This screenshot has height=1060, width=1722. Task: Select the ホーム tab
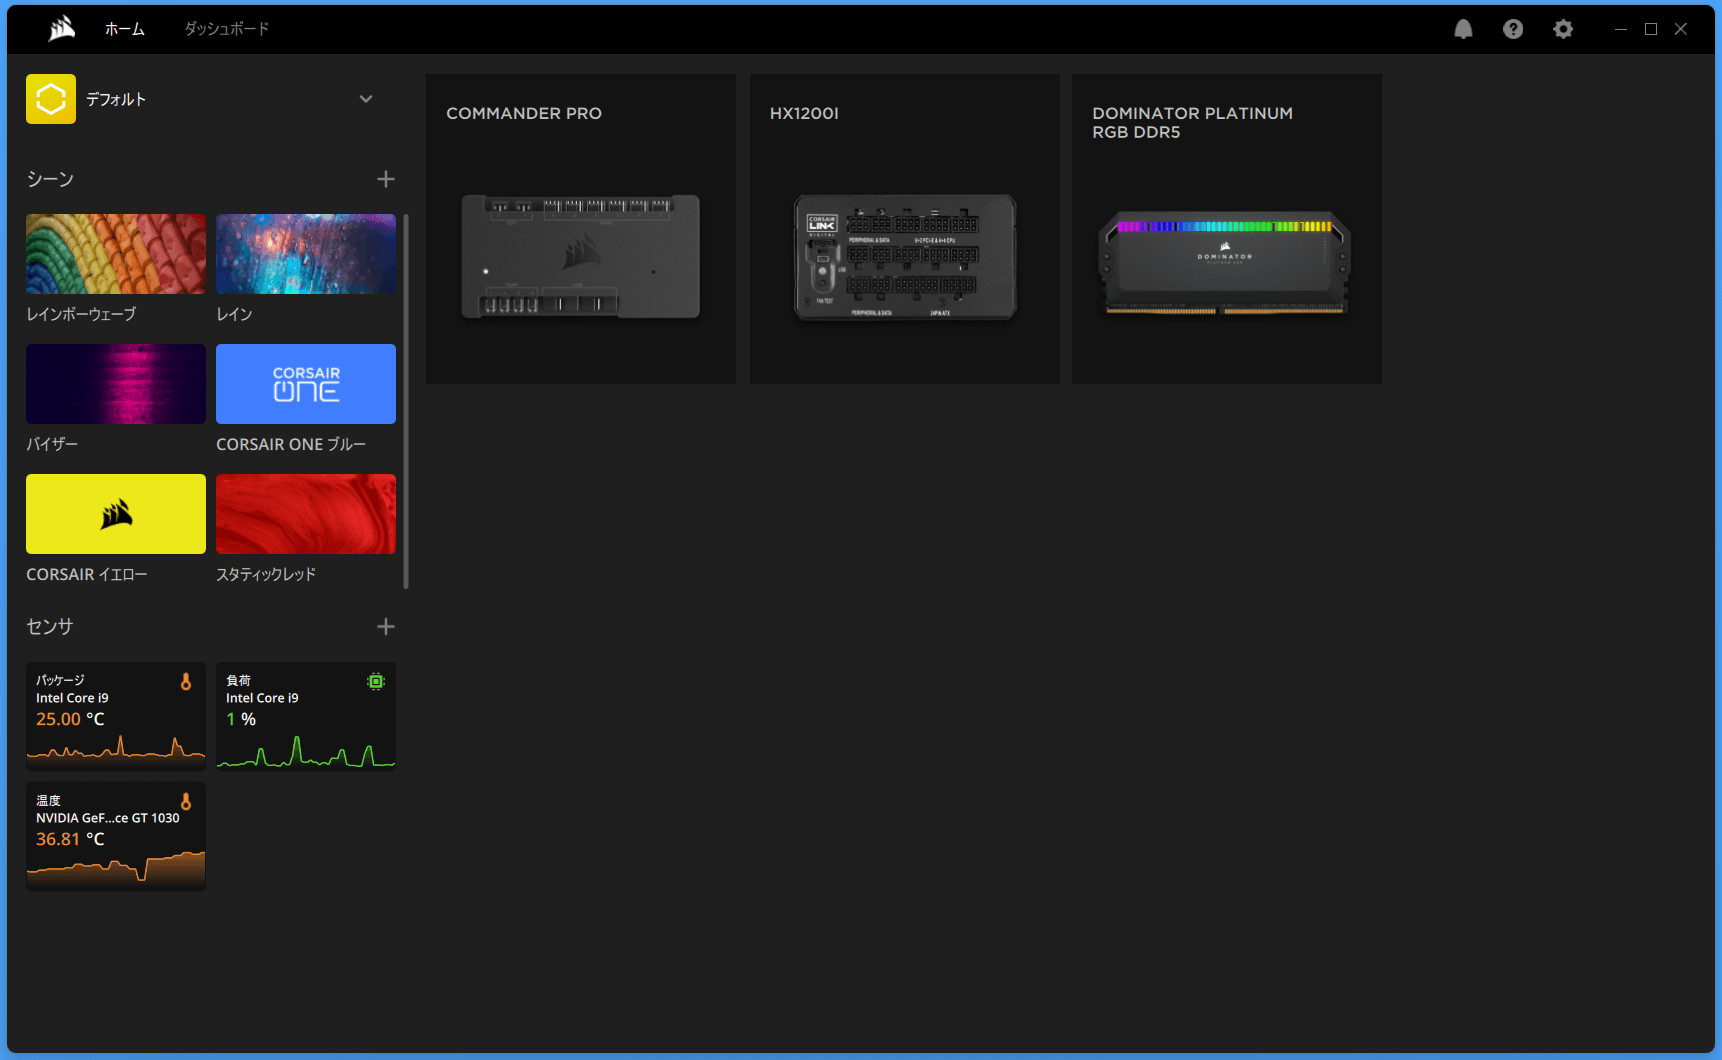[x=125, y=29]
